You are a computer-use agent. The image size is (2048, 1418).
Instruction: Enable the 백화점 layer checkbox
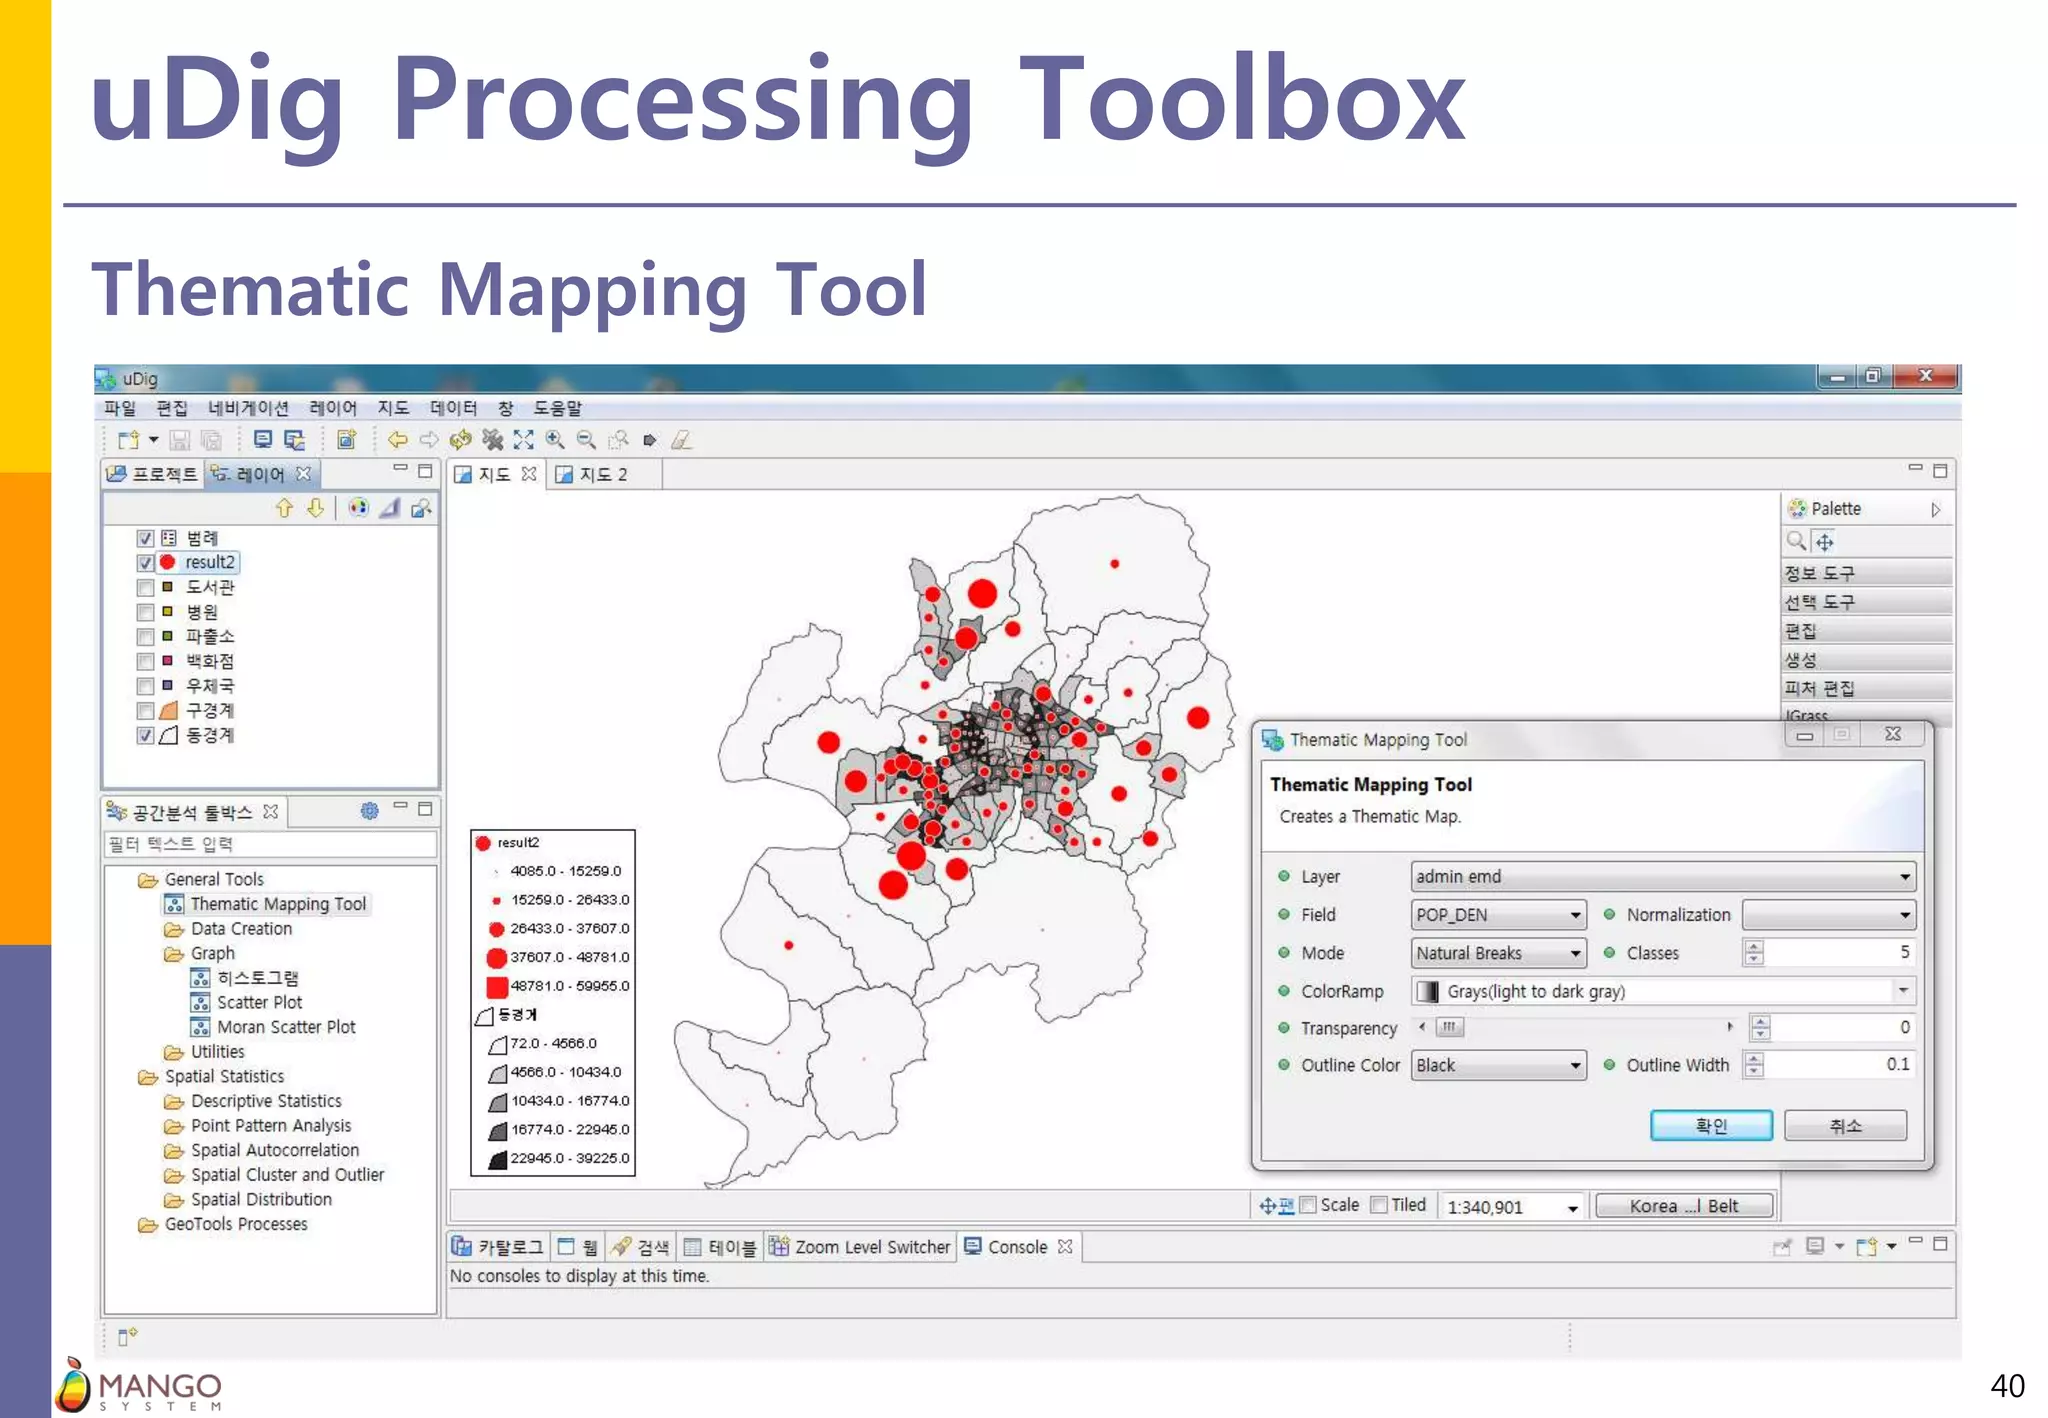coord(145,662)
